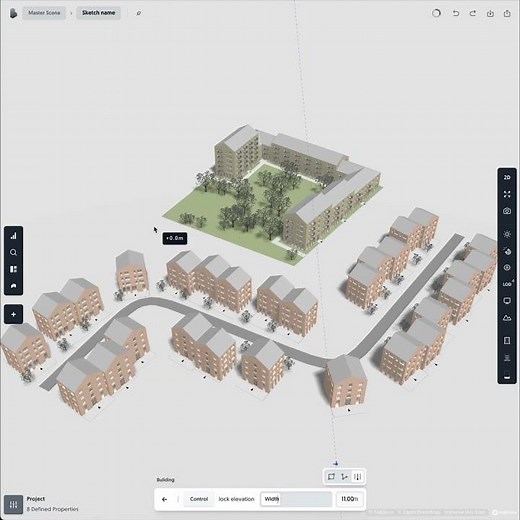Click the plus add button on left
Viewport: 520px width, 520px height.
(13, 314)
